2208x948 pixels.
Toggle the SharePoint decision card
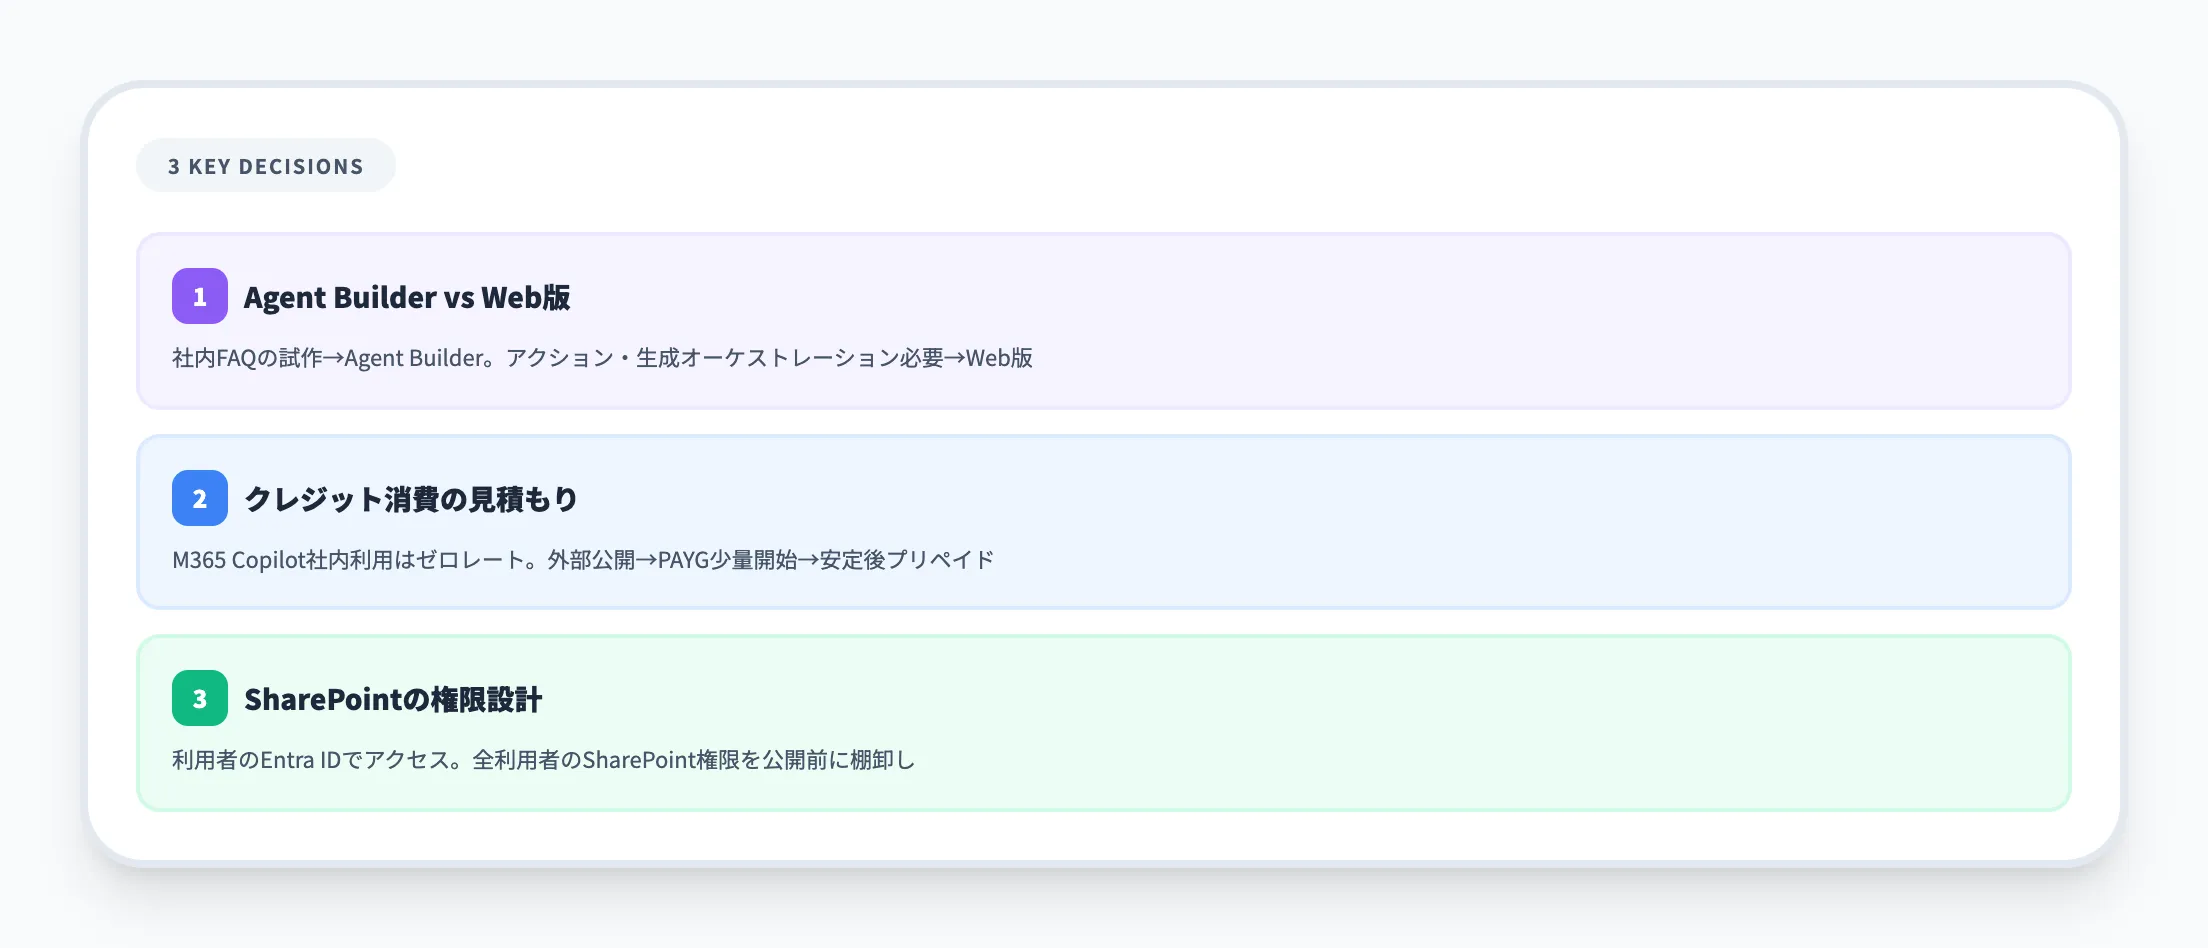point(1100,722)
